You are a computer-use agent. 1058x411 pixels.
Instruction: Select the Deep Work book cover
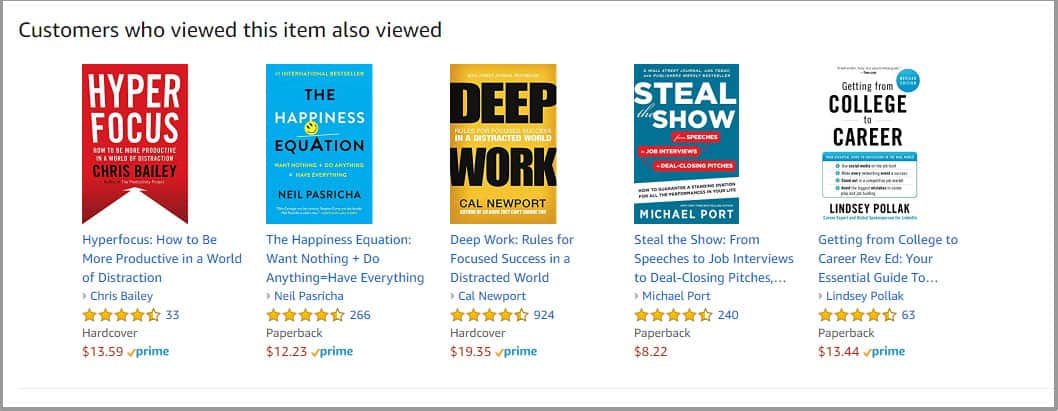click(x=503, y=144)
